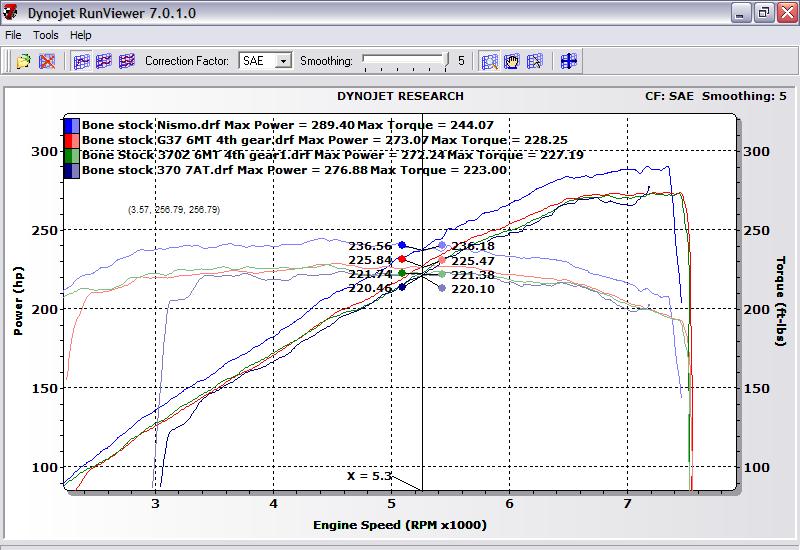Activate the zoom magnifier graph tool

(x=489, y=61)
